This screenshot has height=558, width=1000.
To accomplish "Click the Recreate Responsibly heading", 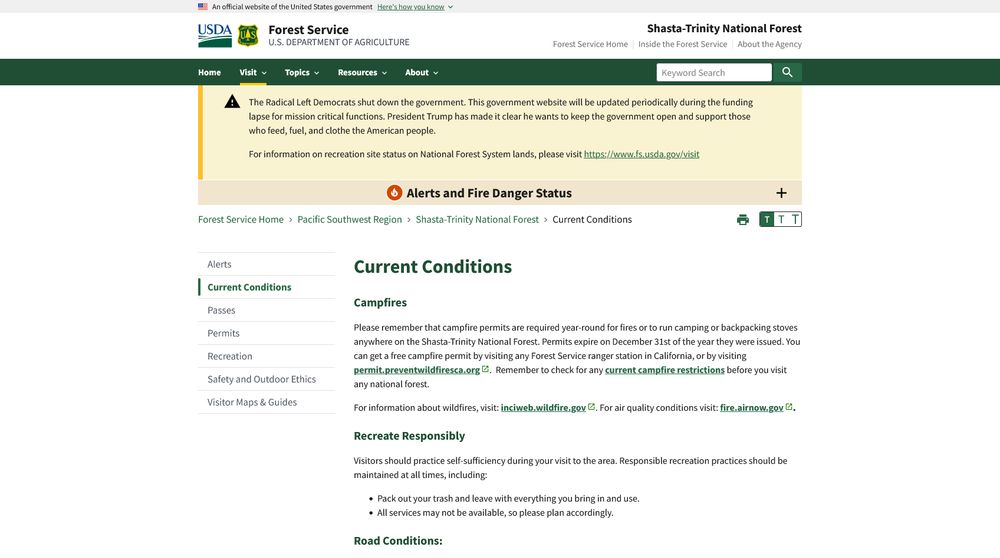I will coord(409,436).
